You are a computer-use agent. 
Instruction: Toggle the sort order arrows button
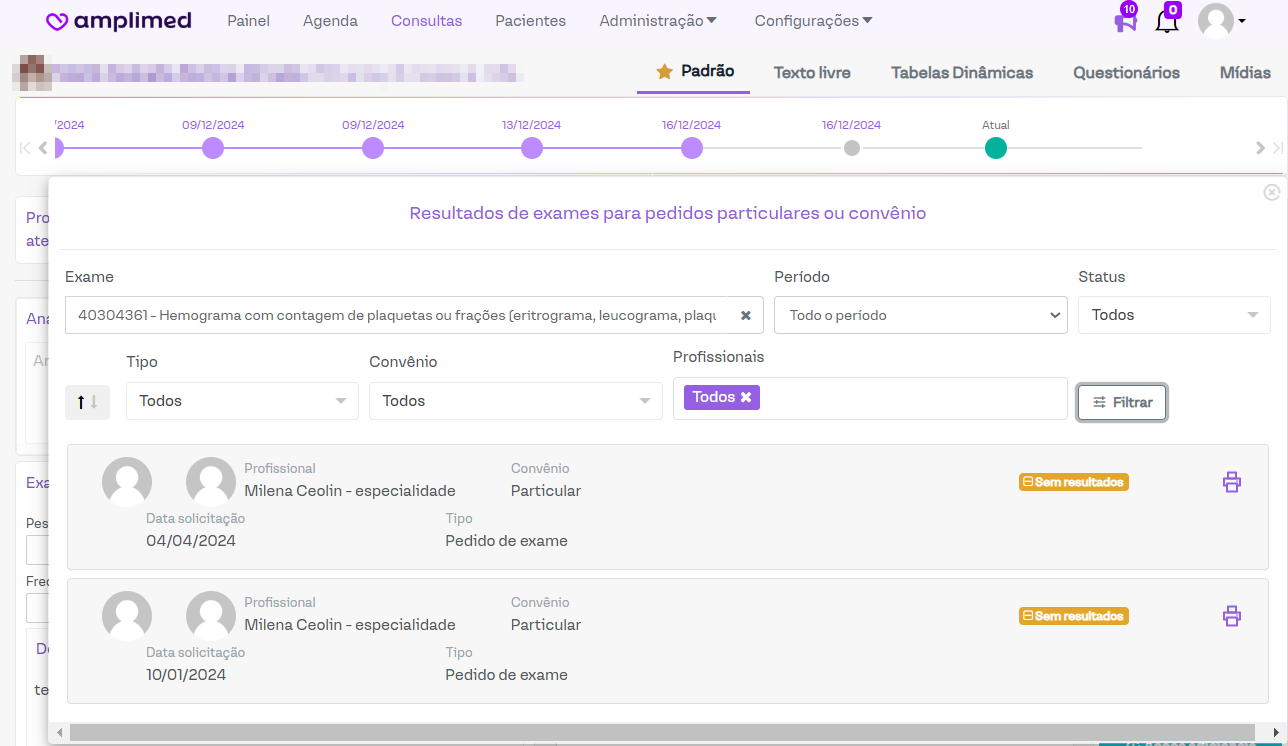(x=87, y=401)
